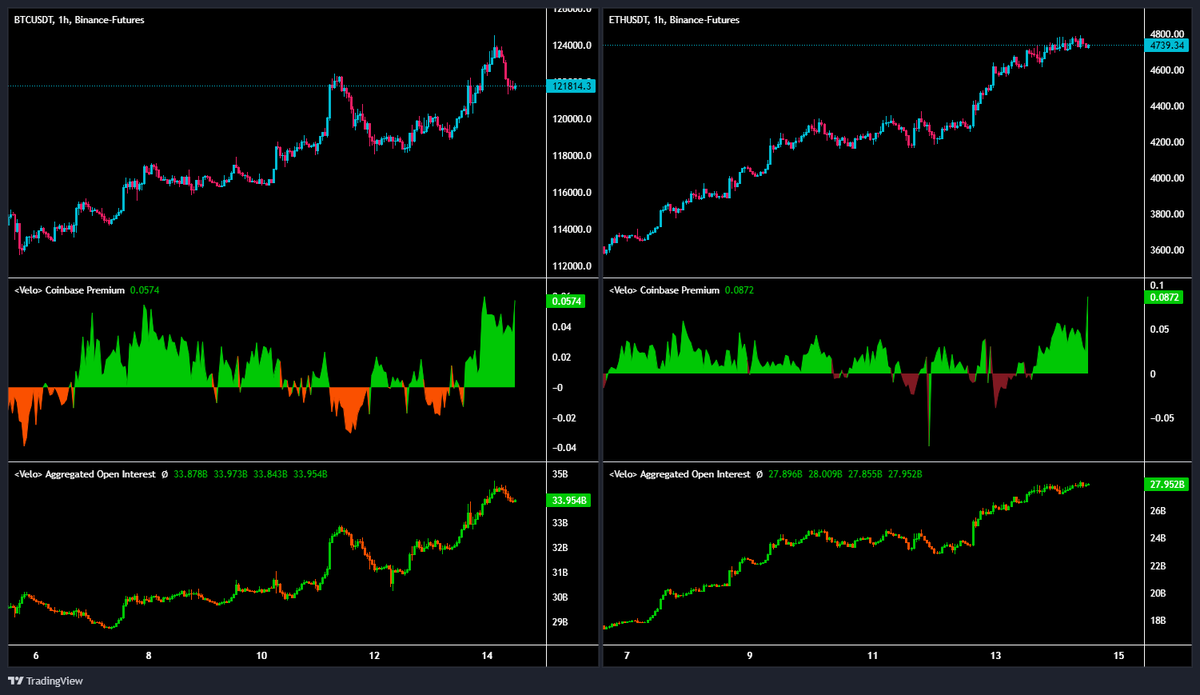Click date 10 on the BTC time axis
The height and width of the screenshot is (695, 1200).
click(x=262, y=656)
